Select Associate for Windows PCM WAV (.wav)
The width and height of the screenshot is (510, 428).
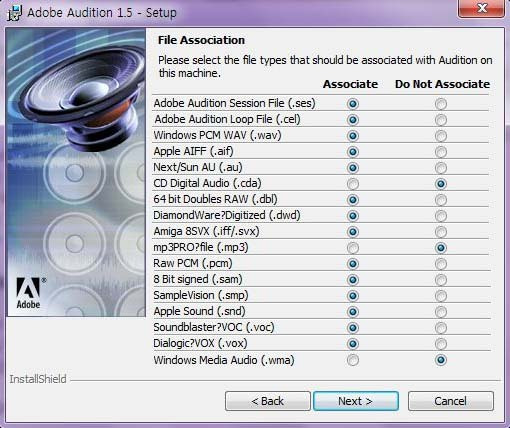point(353,136)
